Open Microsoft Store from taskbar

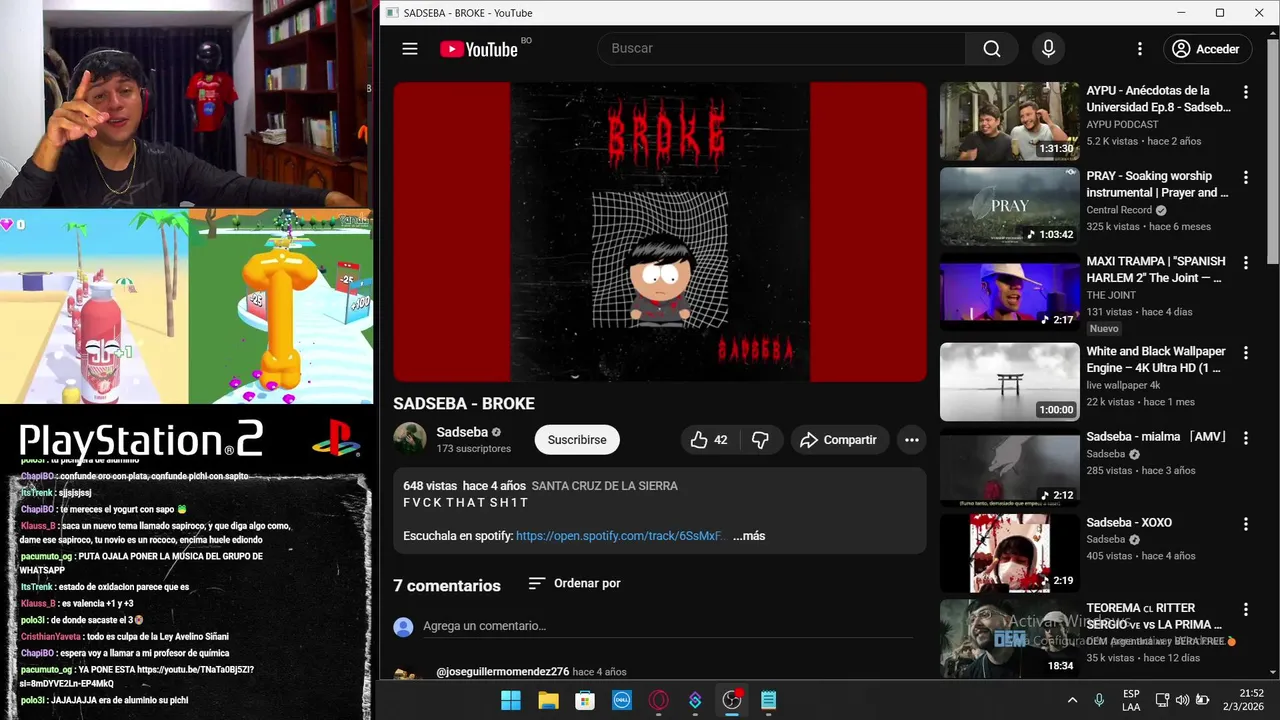pyautogui.click(x=585, y=700)
